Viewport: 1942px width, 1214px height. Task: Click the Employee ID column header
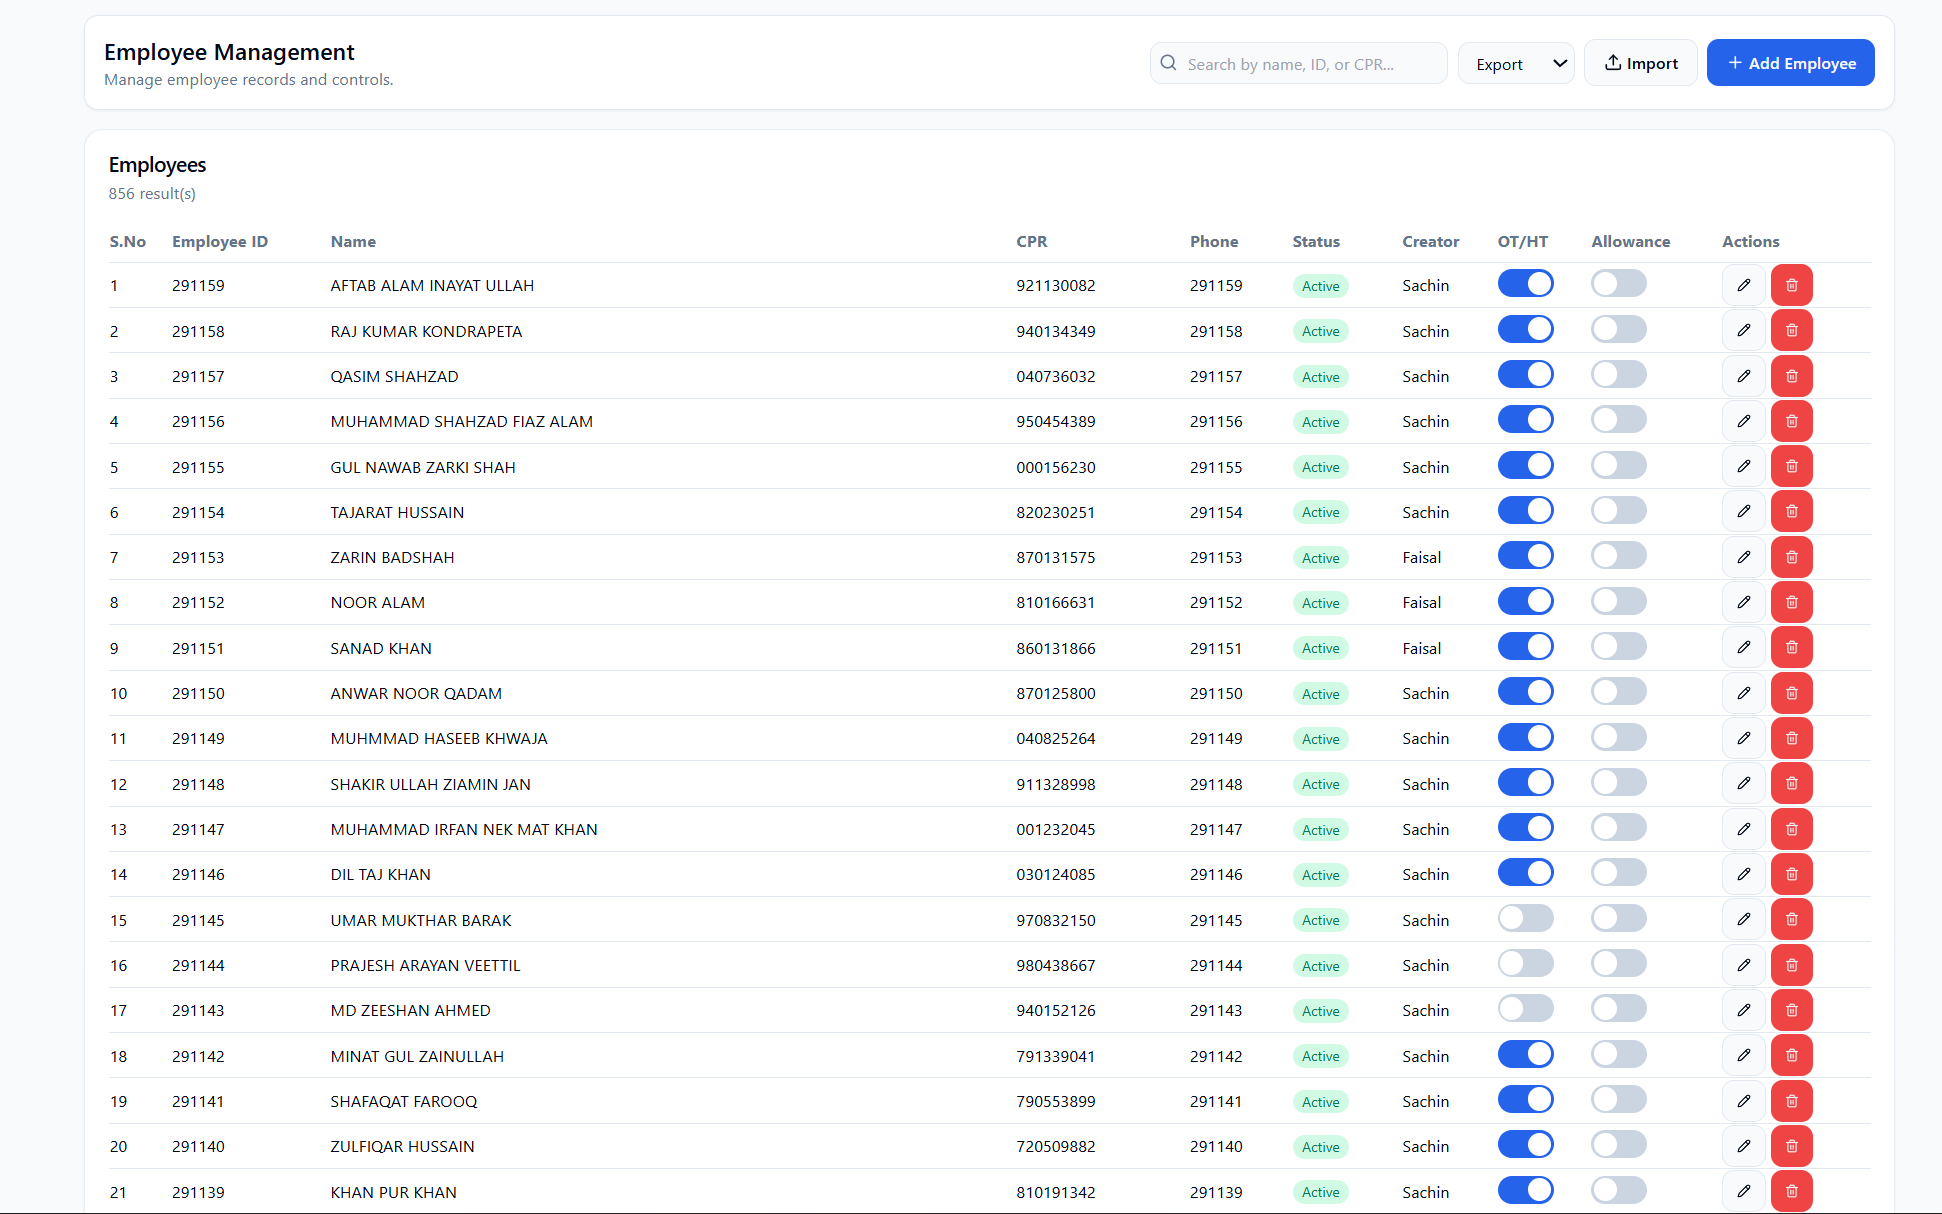pos(220,241)
